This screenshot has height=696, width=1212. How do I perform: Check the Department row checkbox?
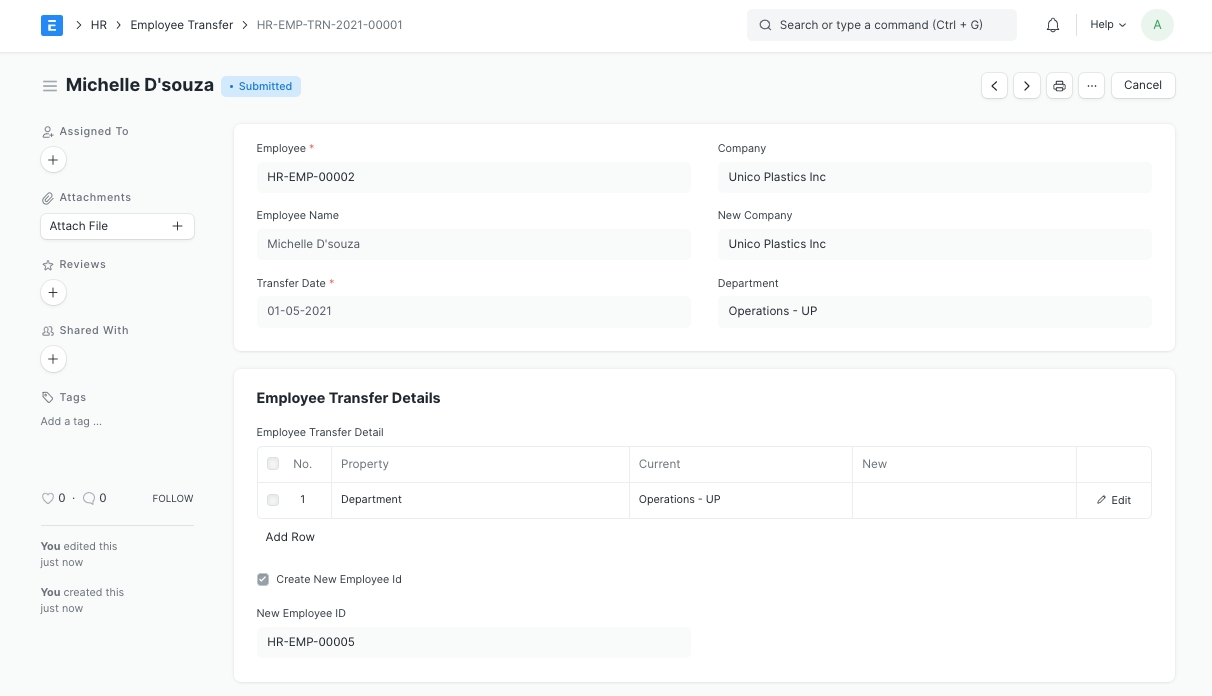pos(273,500)
